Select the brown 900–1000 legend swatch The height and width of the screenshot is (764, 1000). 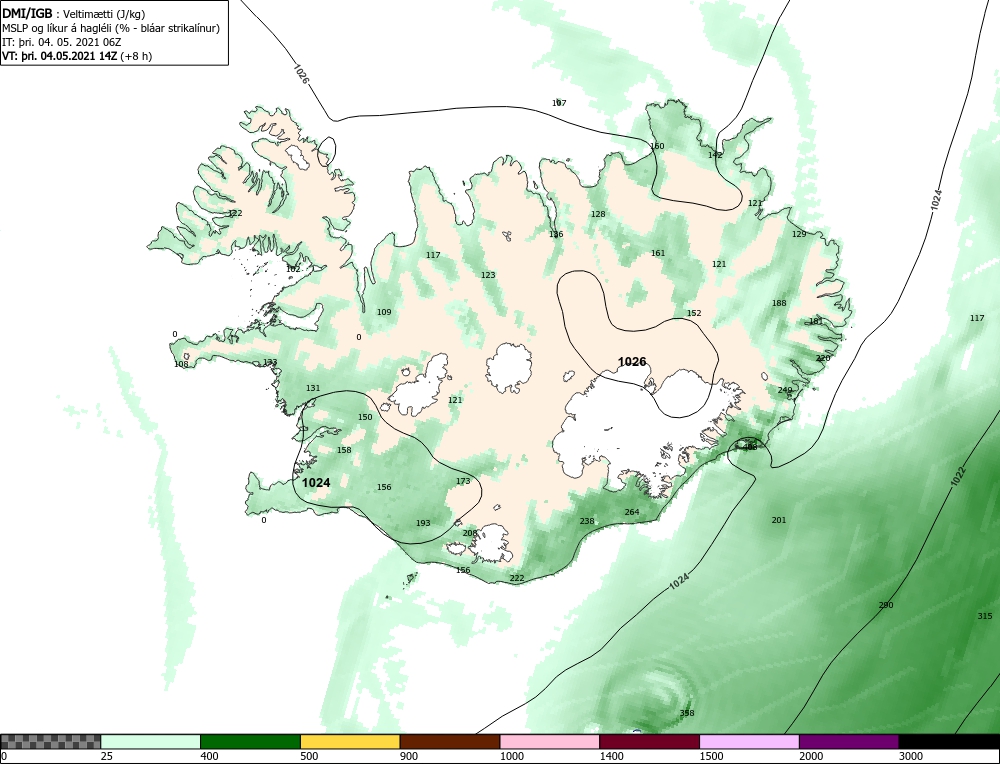[450, 742]
